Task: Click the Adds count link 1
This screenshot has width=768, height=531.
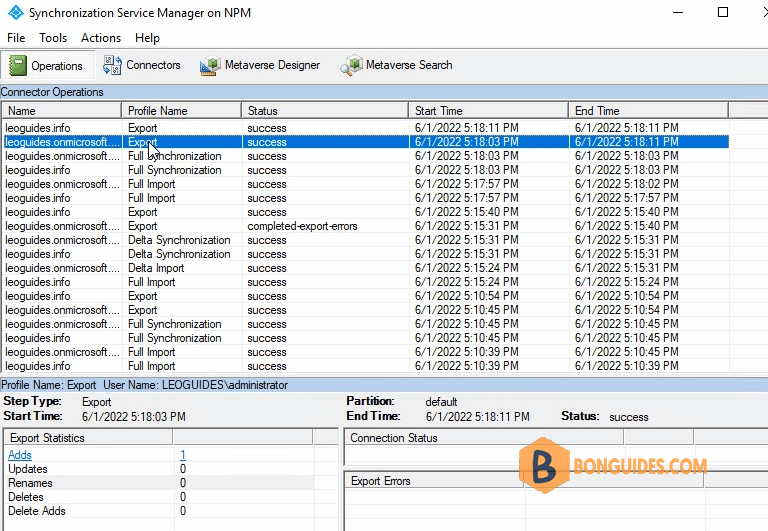Action: (183, 455)
